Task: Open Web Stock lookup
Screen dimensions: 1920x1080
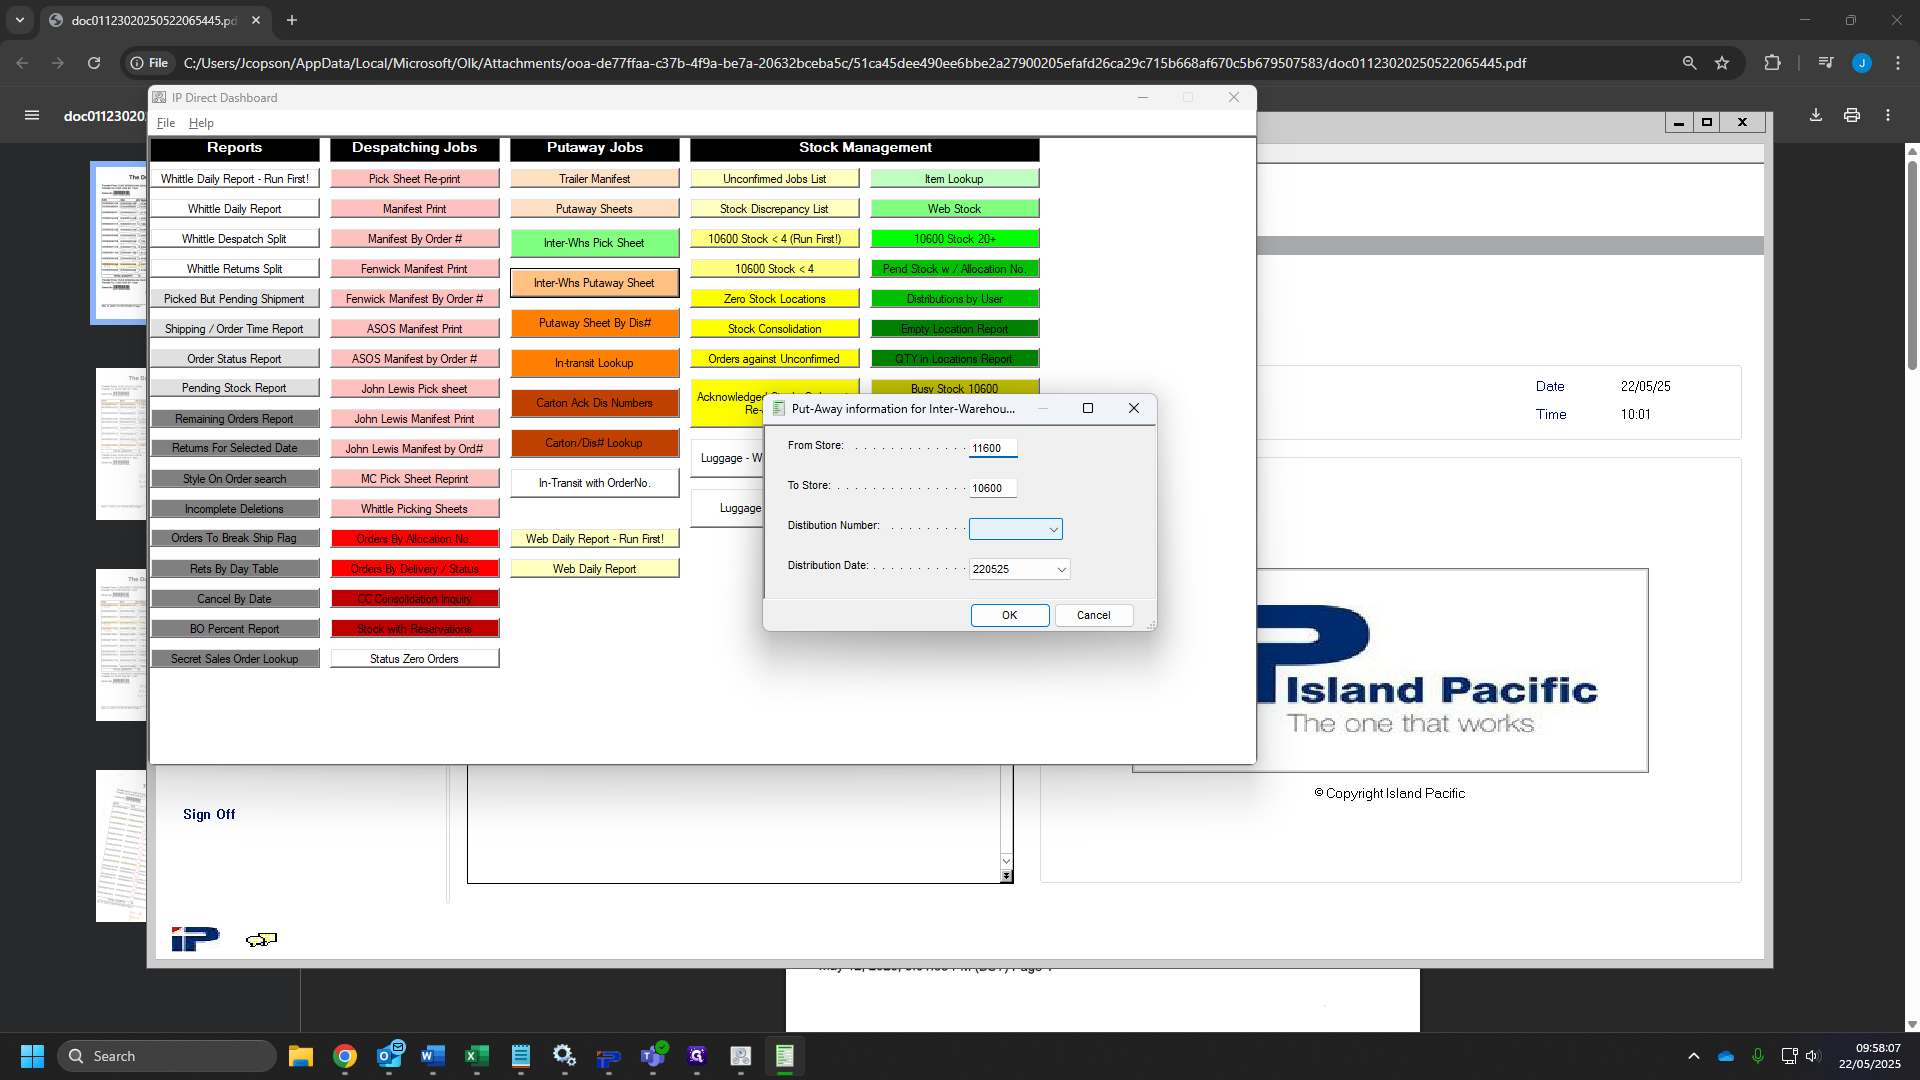Action: pos(954,209)
